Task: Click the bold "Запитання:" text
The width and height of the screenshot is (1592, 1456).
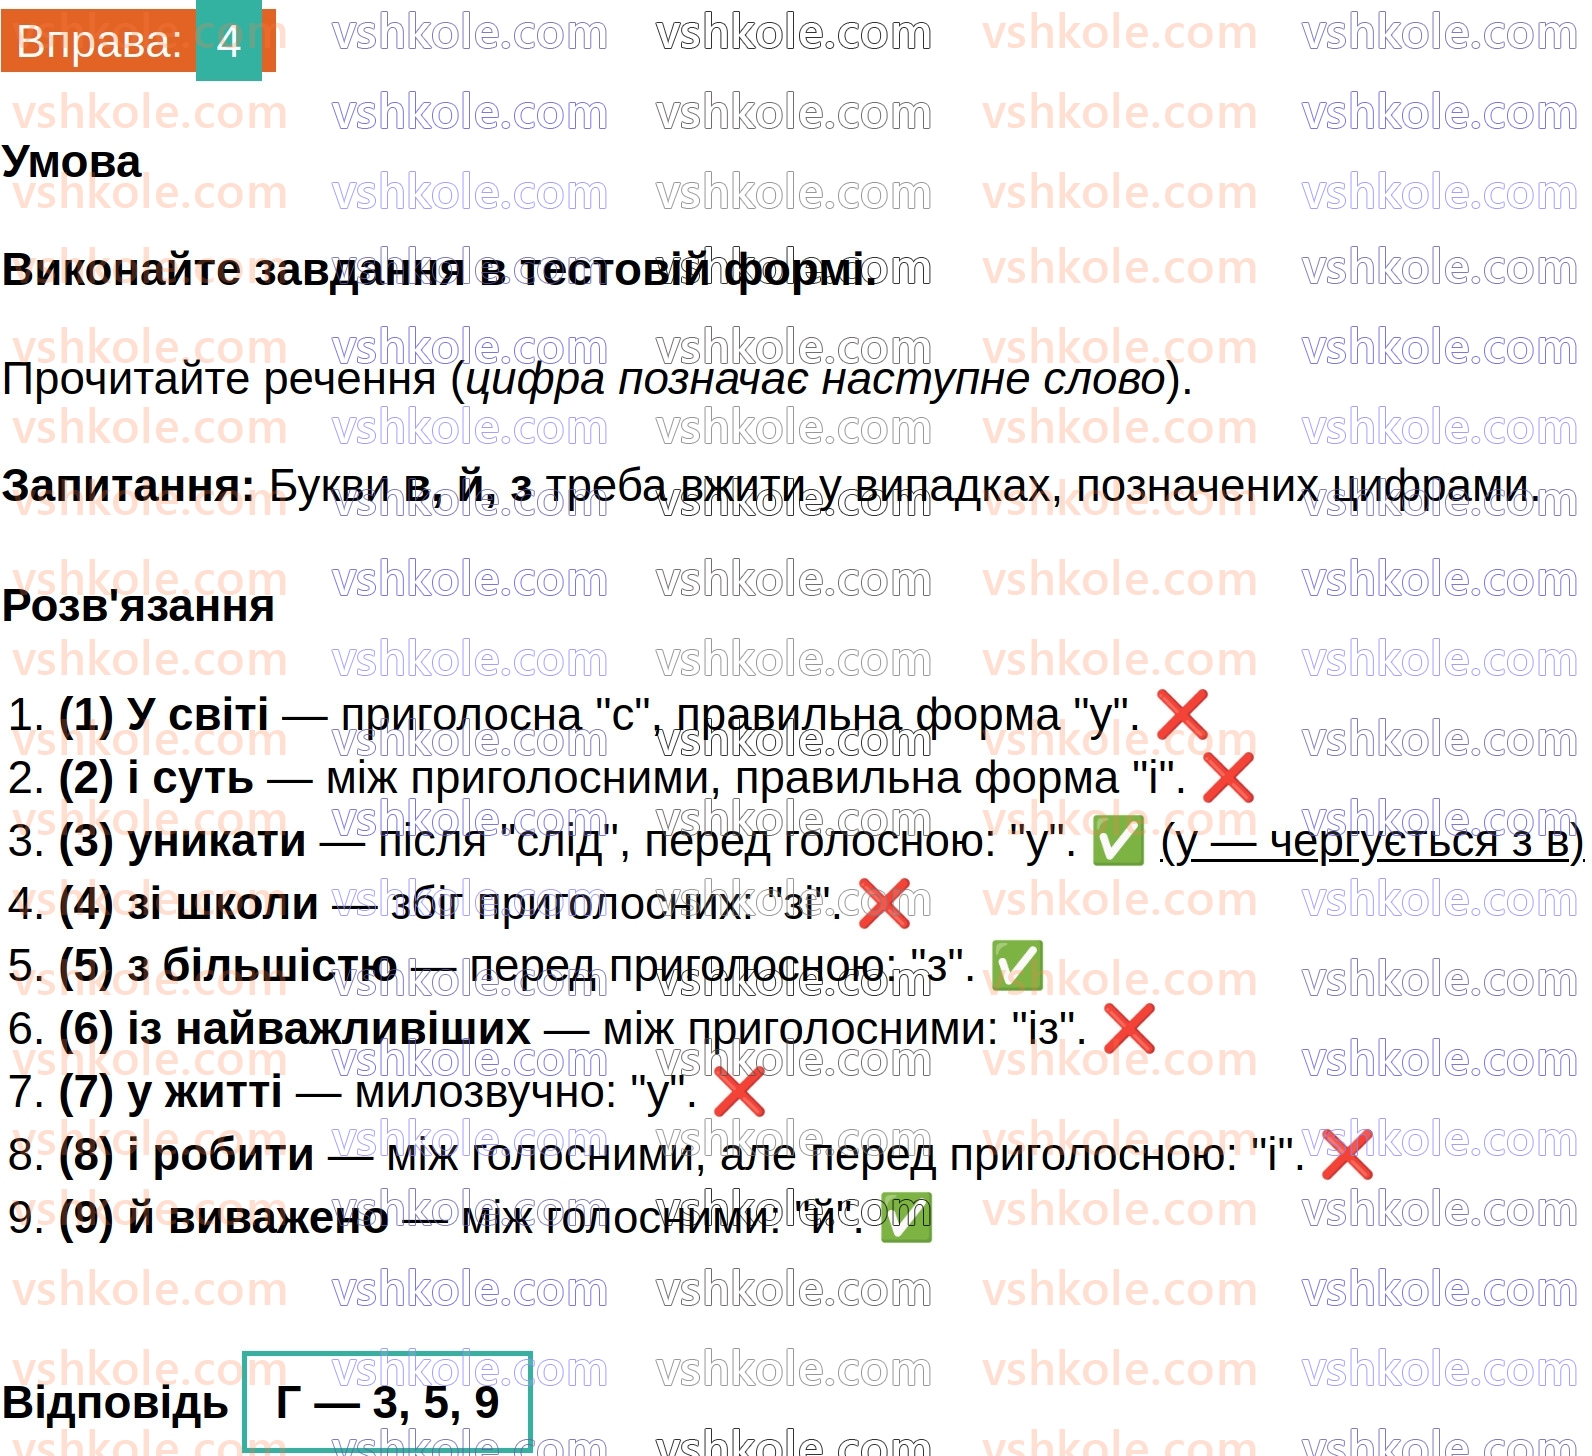Action: 128,486
